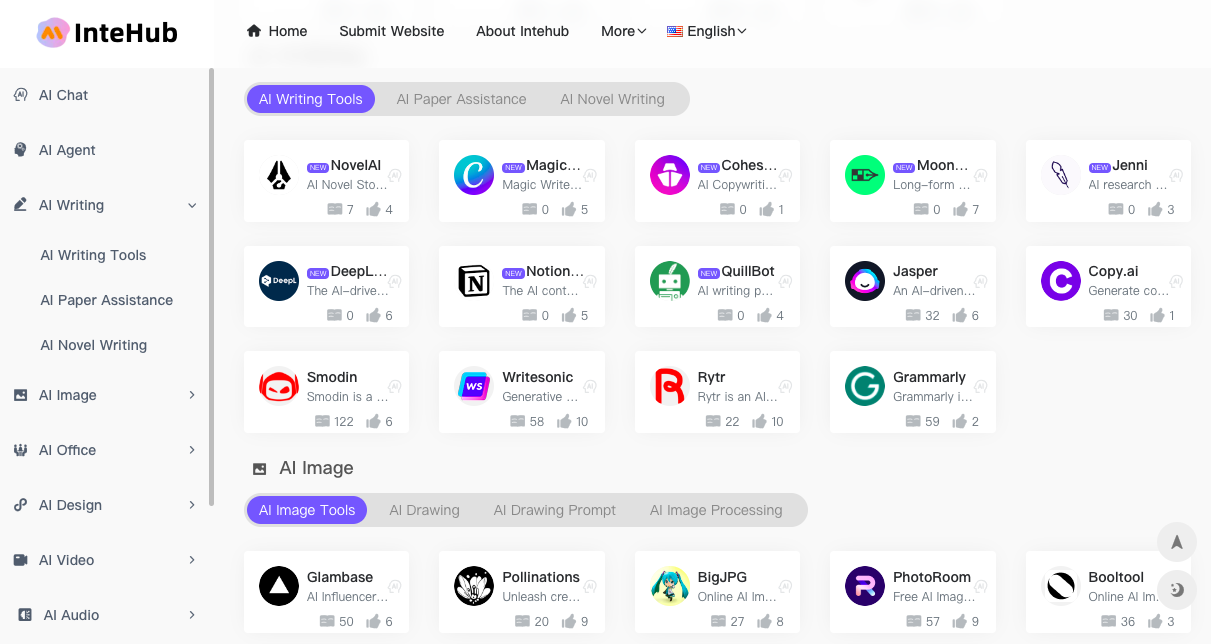
Task: Click the Home icon in top navigation
Action: (254, 31)
